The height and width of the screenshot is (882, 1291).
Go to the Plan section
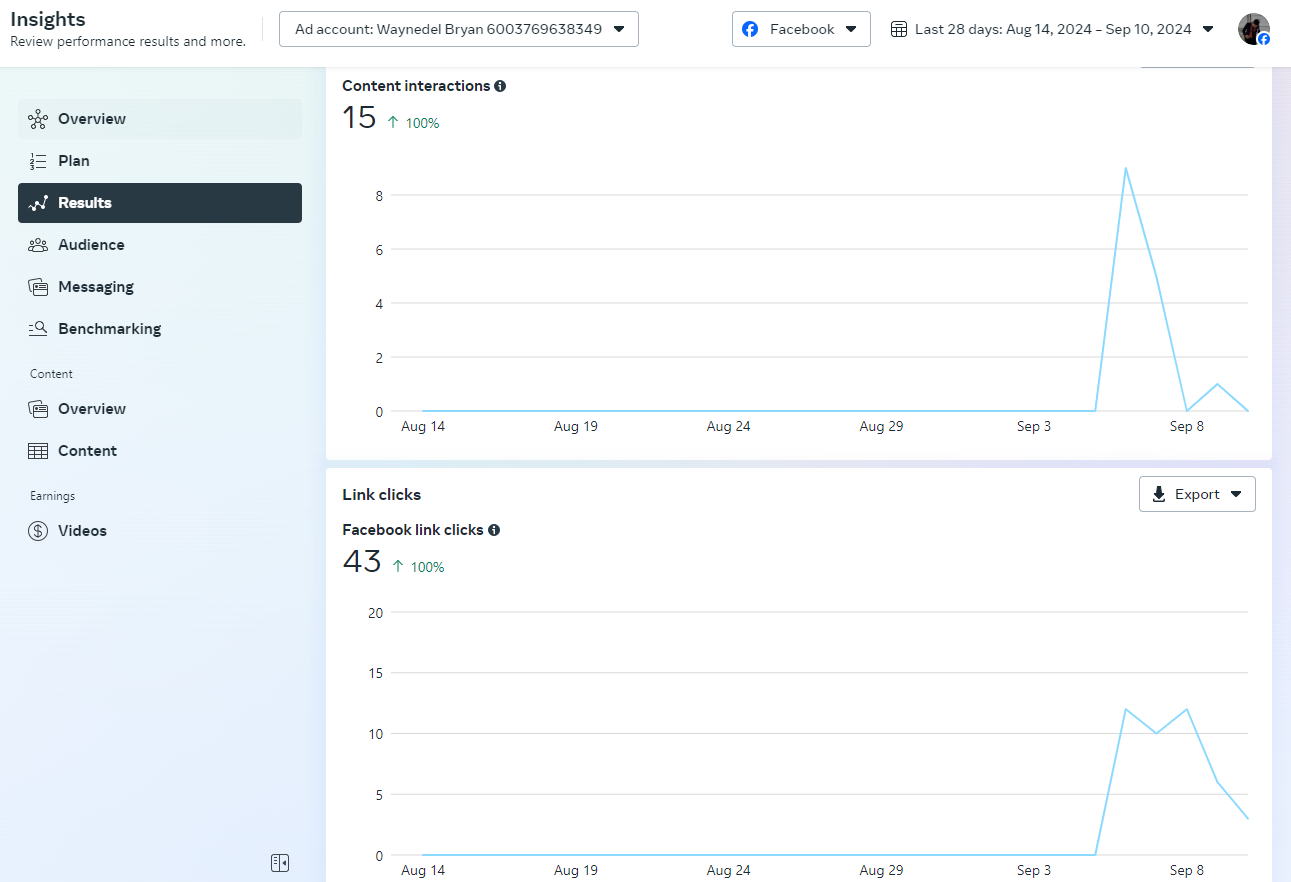tap(160, 161)
